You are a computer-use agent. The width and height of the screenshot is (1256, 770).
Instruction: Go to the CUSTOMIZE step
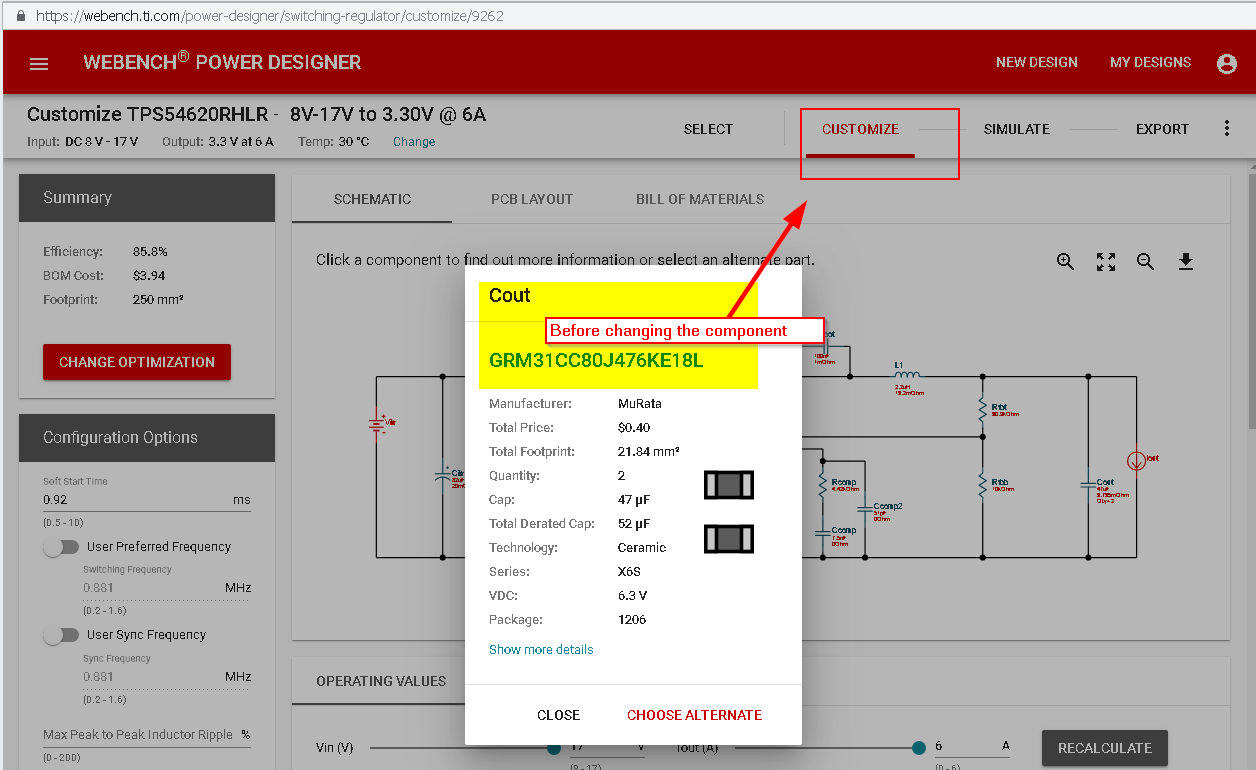coord(860,129)
